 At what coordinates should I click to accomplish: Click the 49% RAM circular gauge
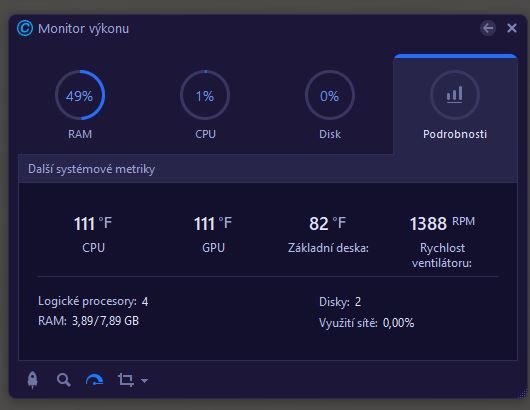click(x=80, y=95)
